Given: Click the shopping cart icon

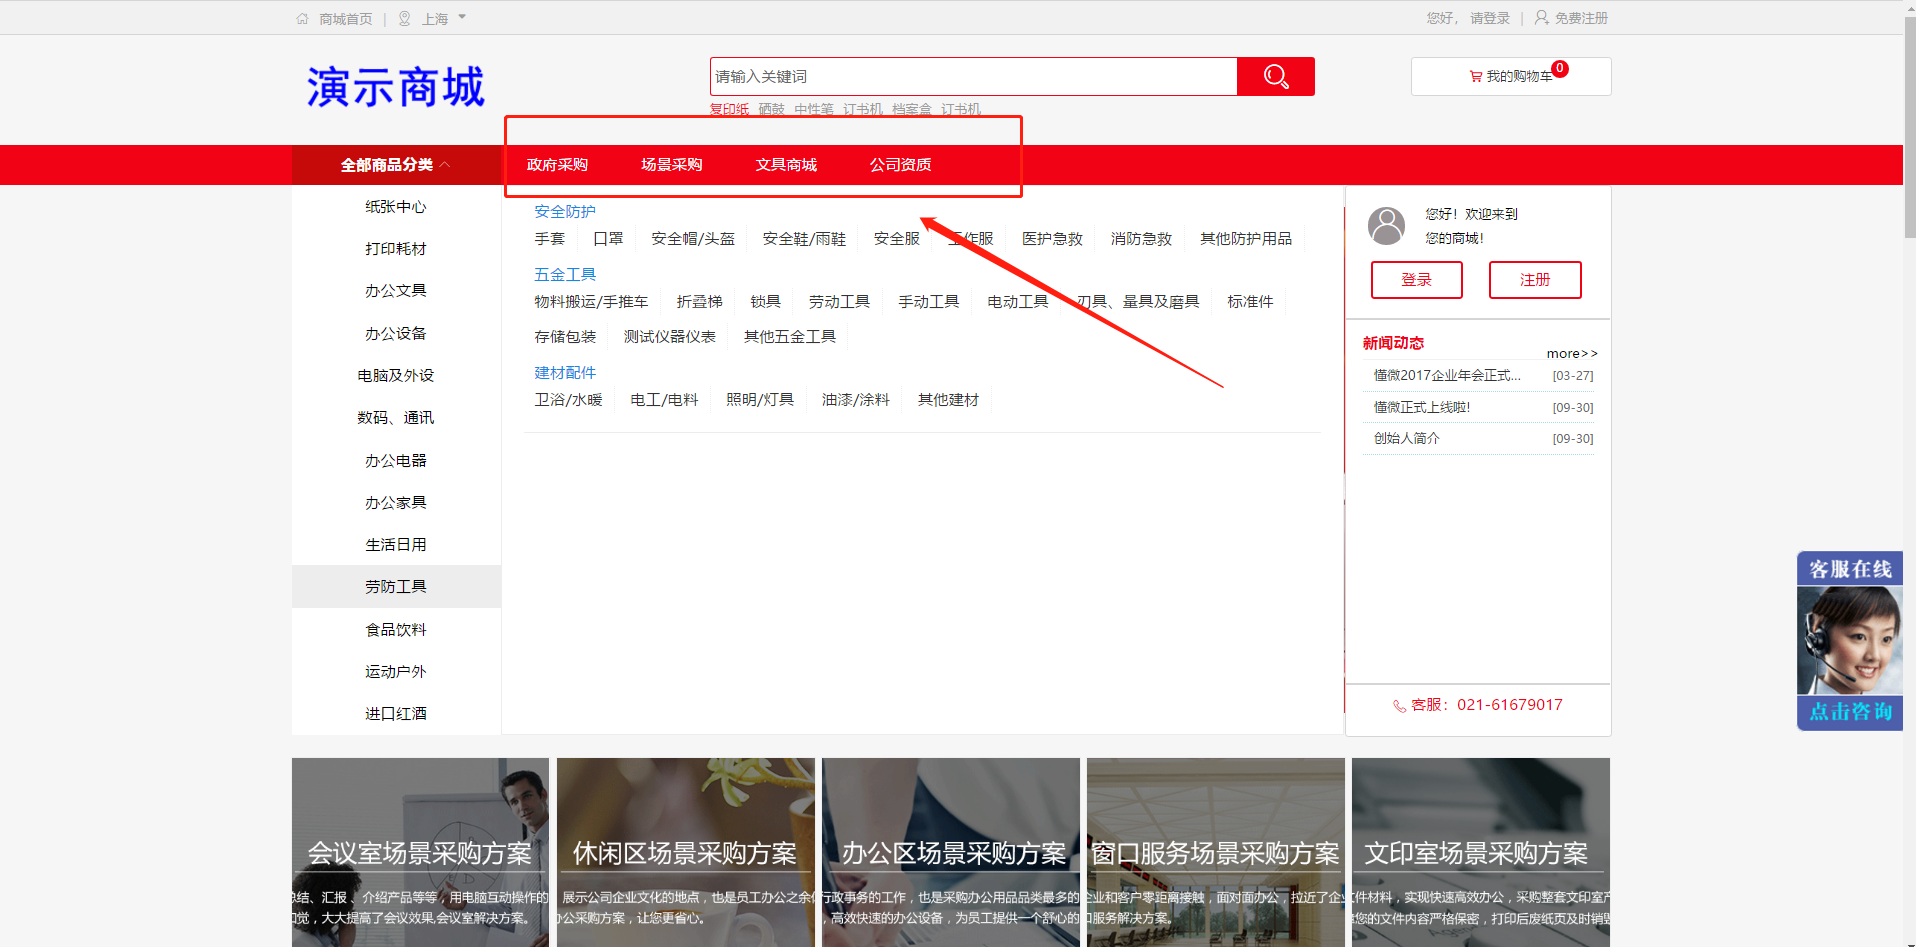Looking at the screenshot, I should (x=1476, y=76).
